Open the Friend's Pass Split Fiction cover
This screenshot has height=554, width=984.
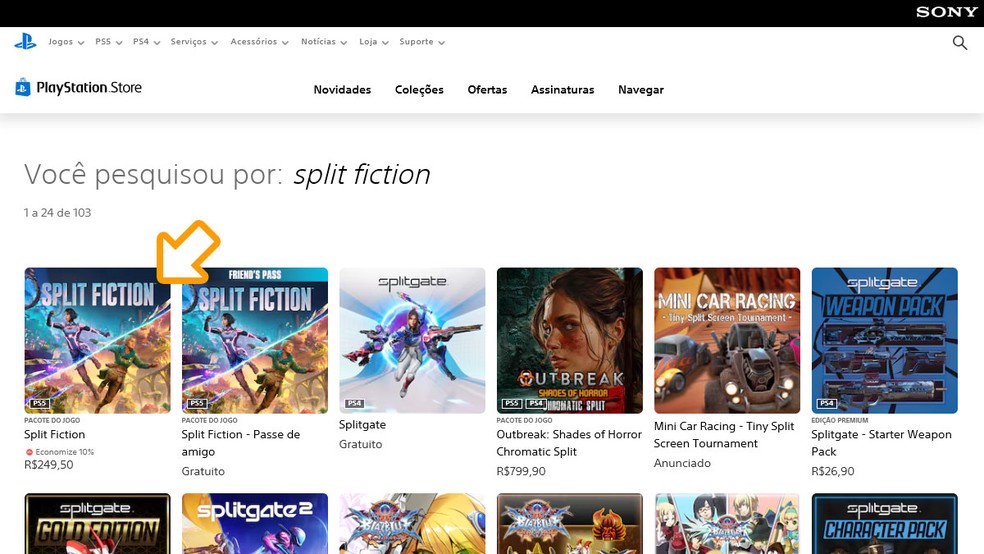pyautogui.click(x=255, y=341)
